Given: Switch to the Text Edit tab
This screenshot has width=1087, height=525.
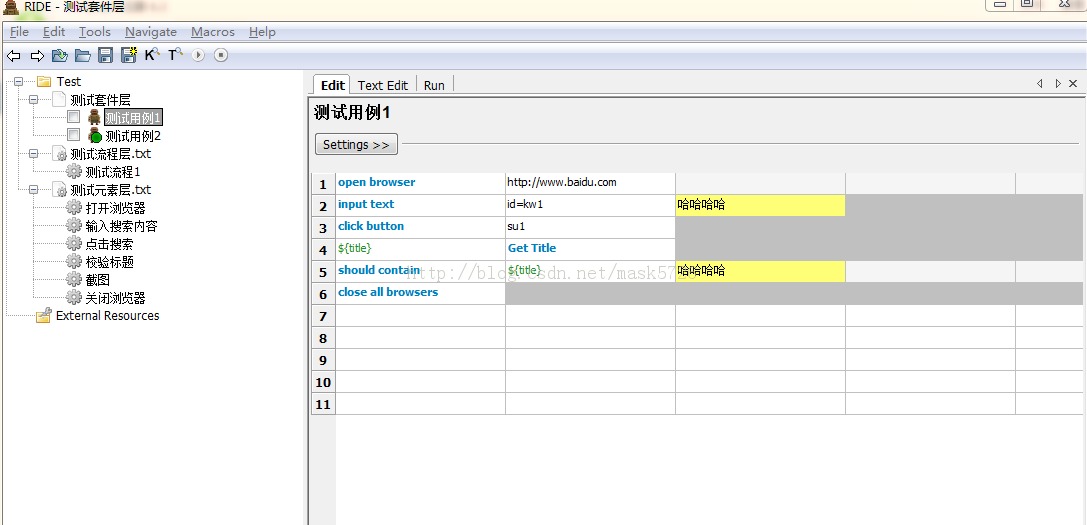Looking at the screenshot, I should (x=383, y=85).
